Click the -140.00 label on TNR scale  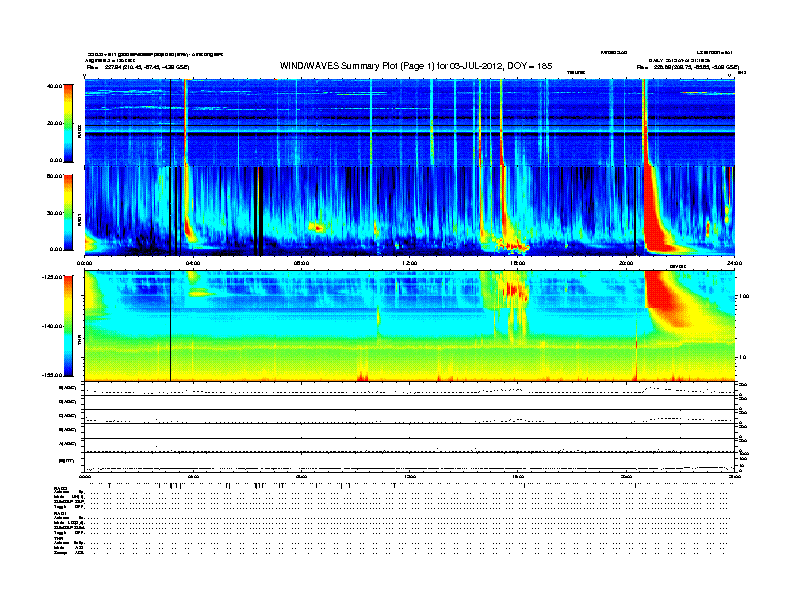point(52,326)
